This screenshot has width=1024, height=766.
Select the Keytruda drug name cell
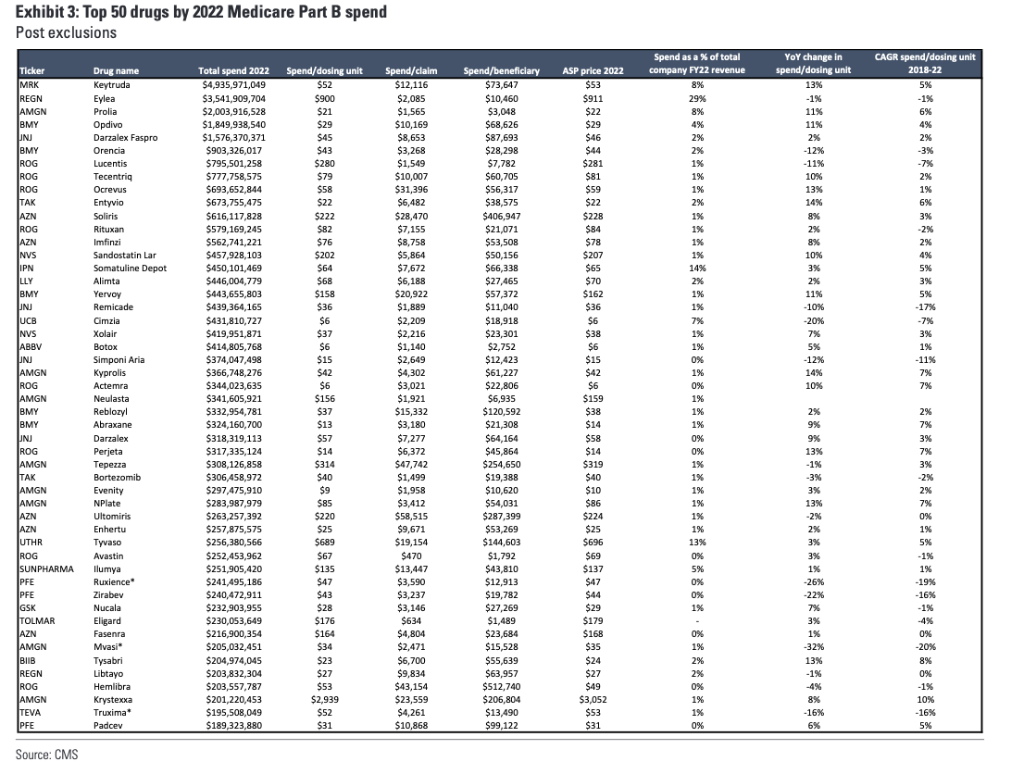tap(112, 85)
